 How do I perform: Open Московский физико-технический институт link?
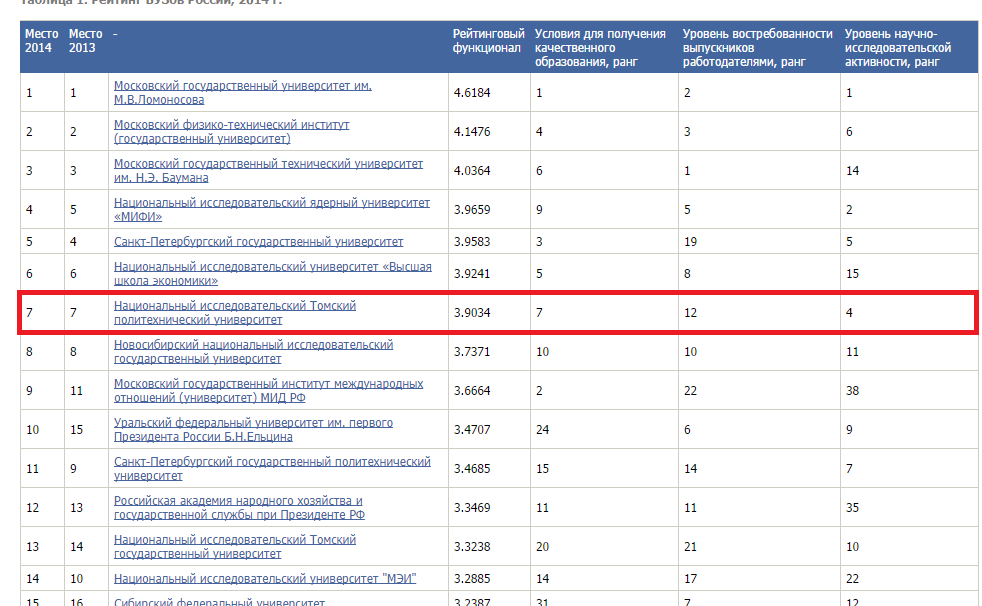pos(231,131)
